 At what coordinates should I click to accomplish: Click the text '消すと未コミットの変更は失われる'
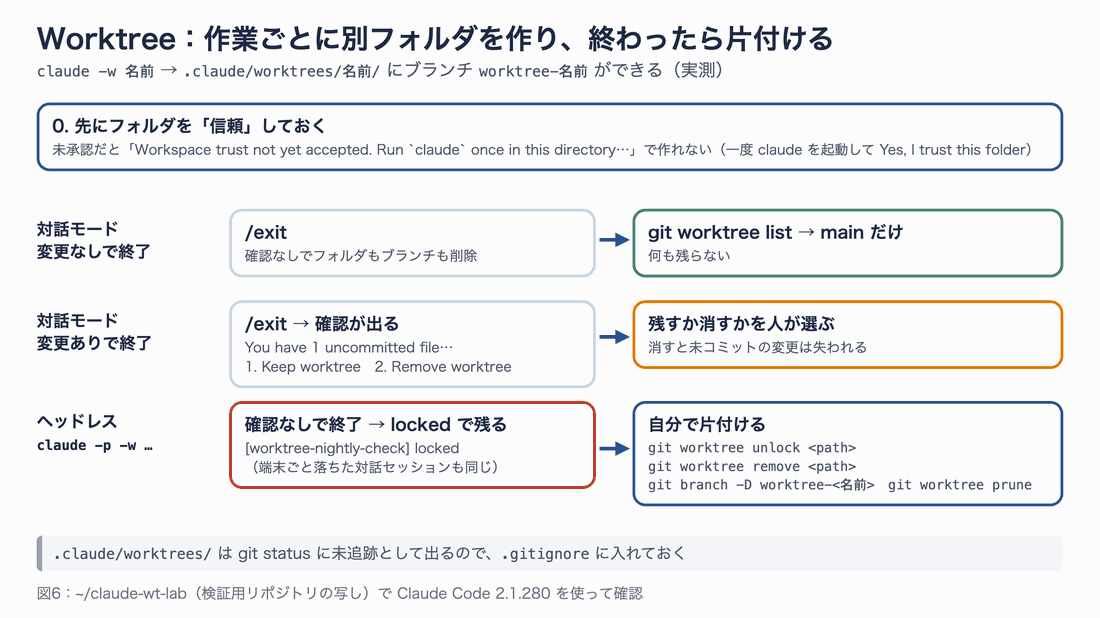758,347
